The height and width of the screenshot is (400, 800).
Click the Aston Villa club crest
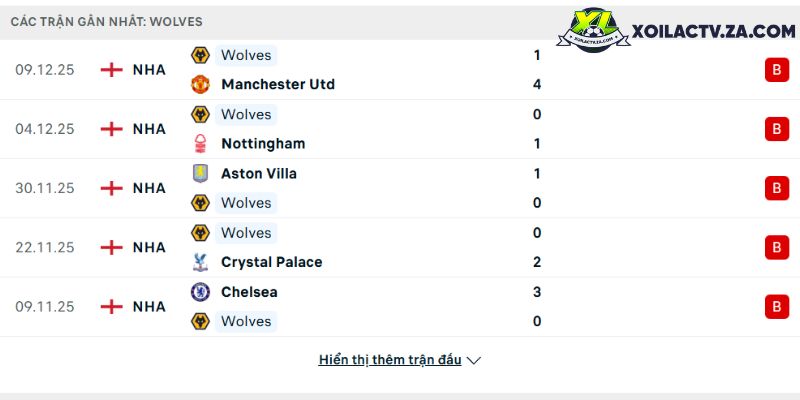click(200, 173)
